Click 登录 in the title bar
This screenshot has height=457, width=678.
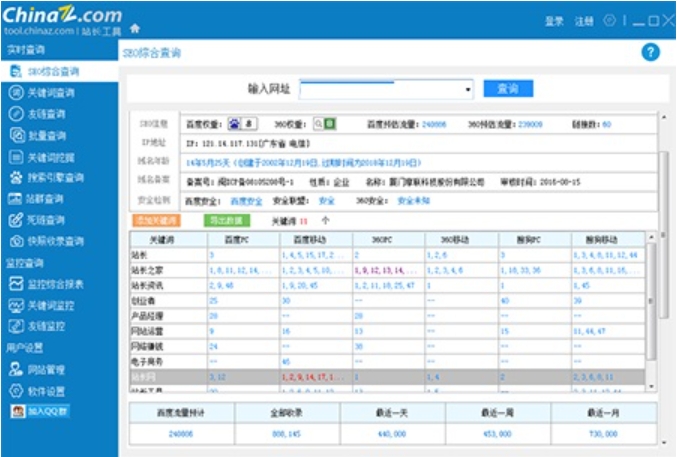(x=554, y=21)
